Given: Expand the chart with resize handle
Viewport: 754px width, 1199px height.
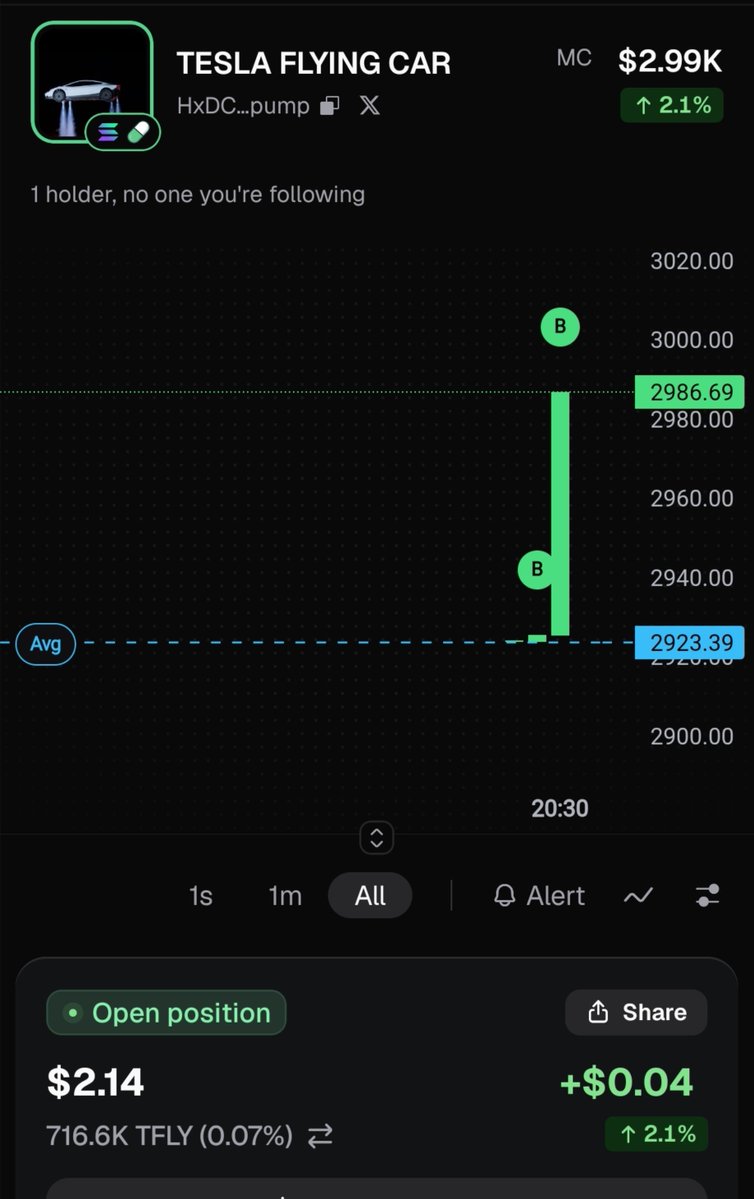Looking at the screenshot, I should [376, 838].
